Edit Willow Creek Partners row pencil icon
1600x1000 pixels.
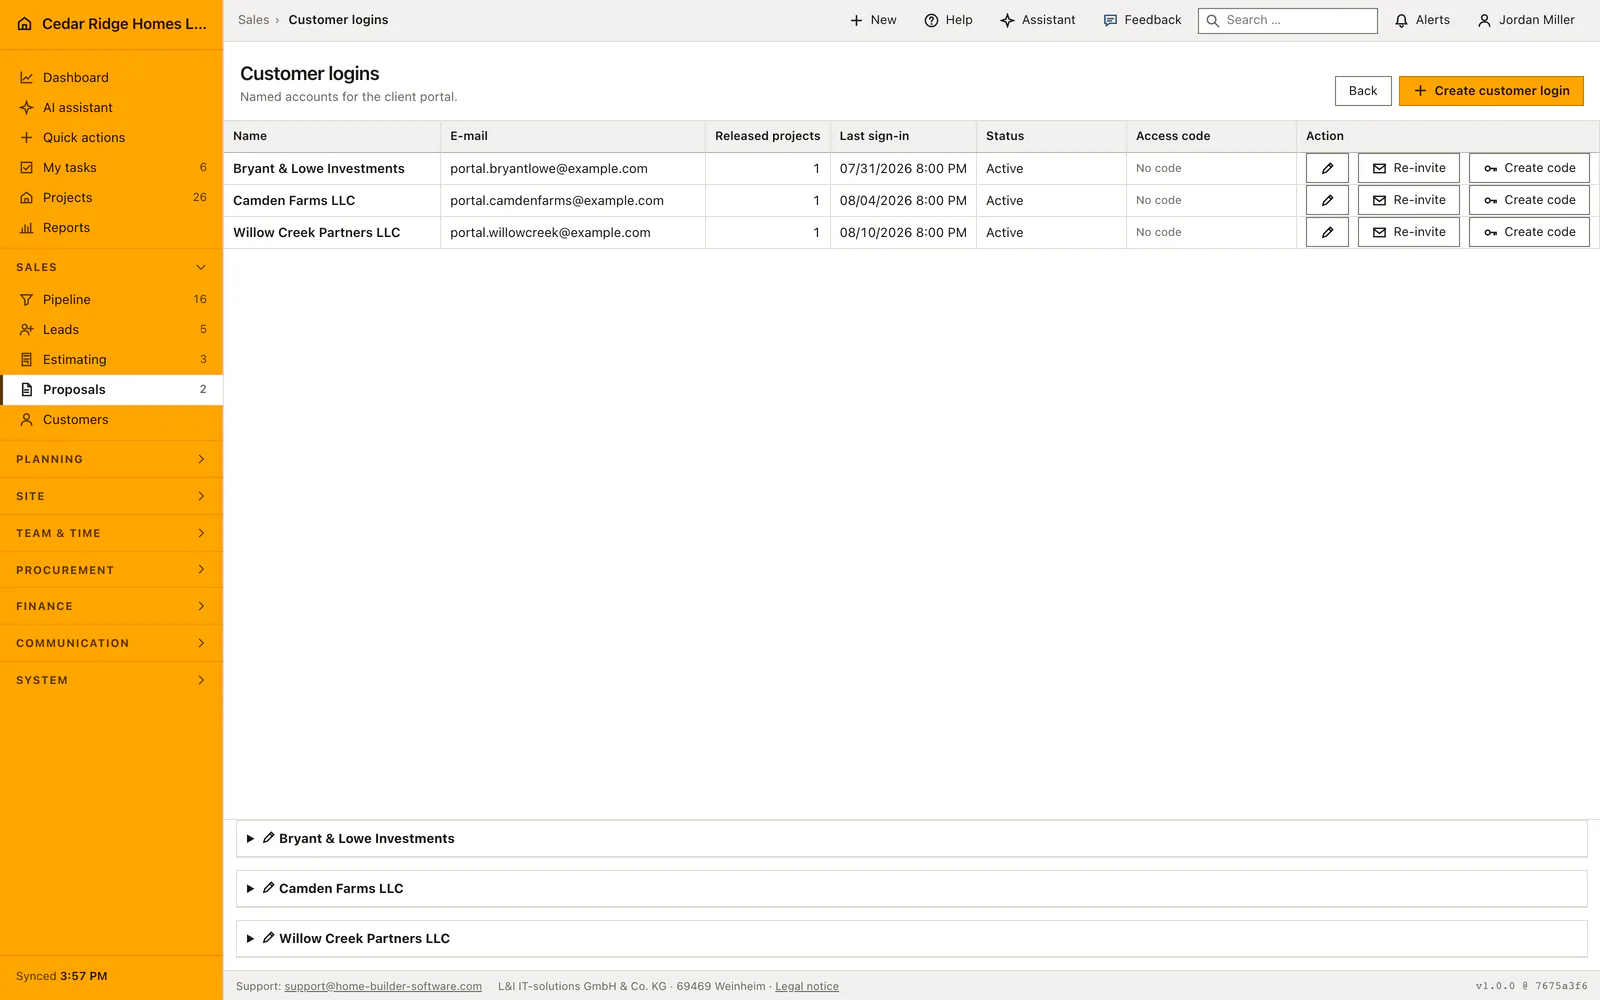(x=1327, y=232)
